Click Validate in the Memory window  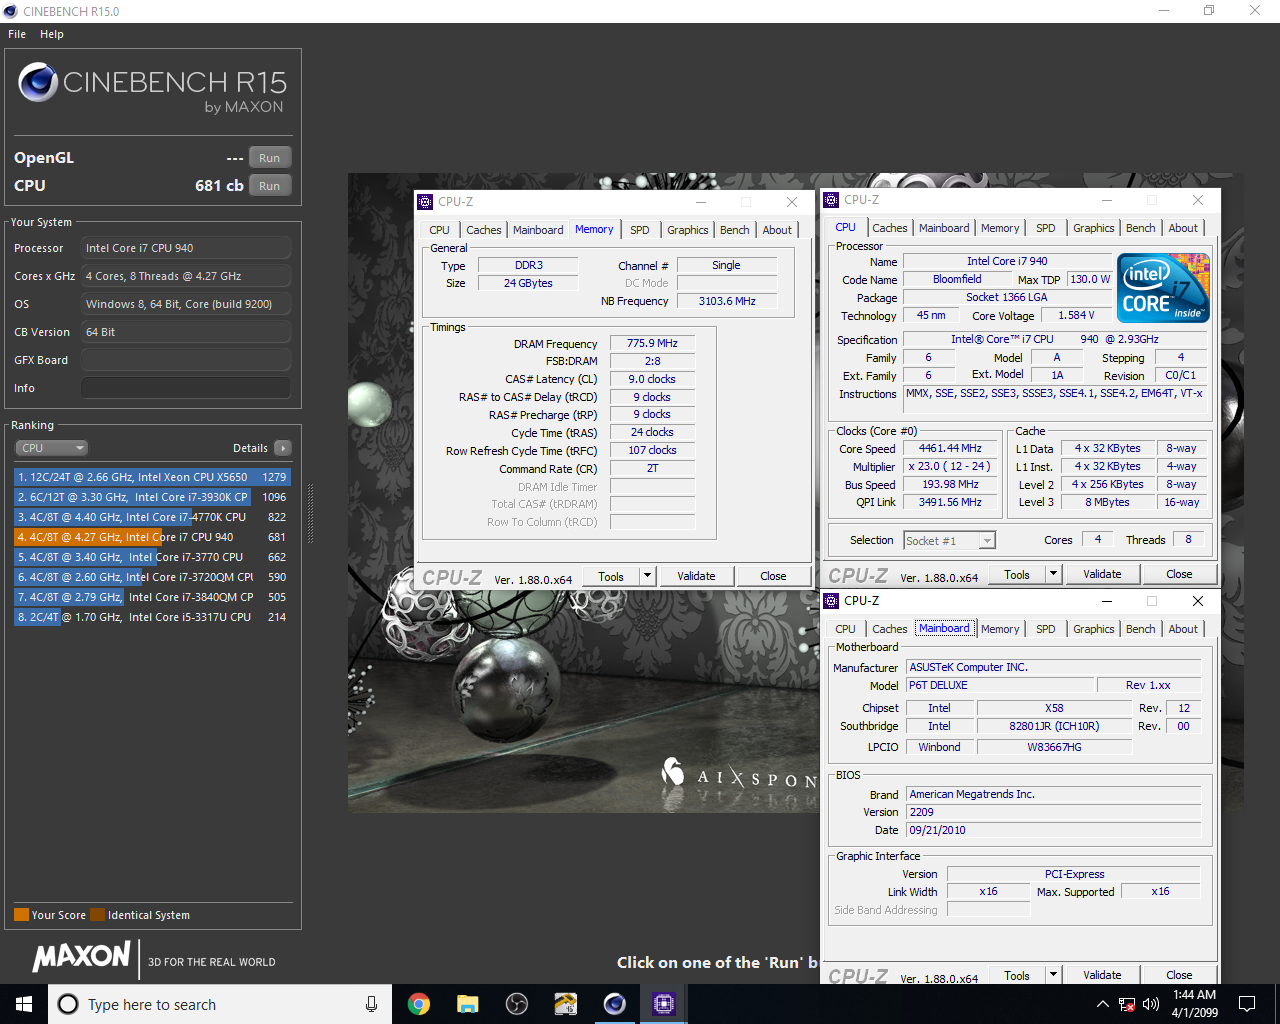696,576
